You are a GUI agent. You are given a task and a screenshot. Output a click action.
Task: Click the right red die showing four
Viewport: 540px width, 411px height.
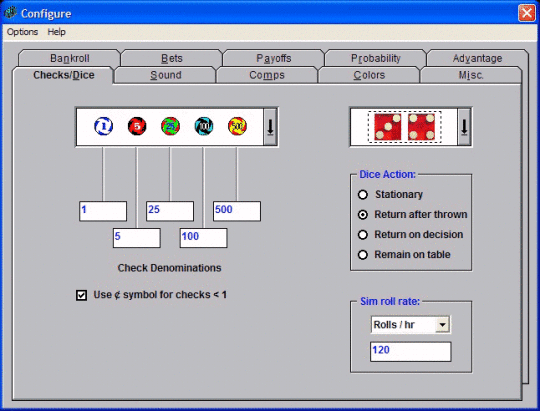tap(421, 127)
